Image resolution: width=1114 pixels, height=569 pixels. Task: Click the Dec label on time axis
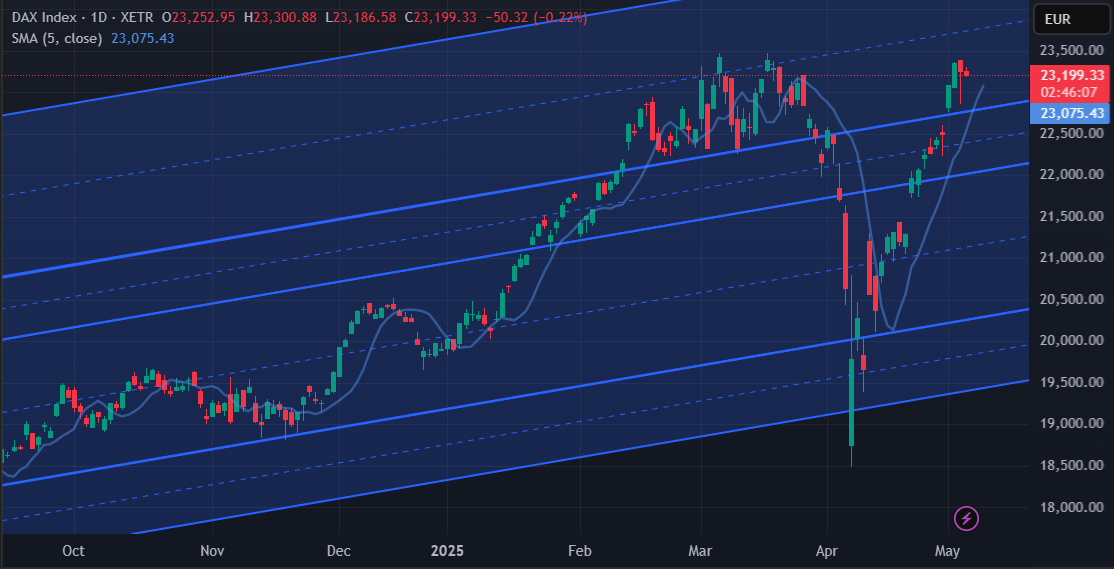(339, 551)
